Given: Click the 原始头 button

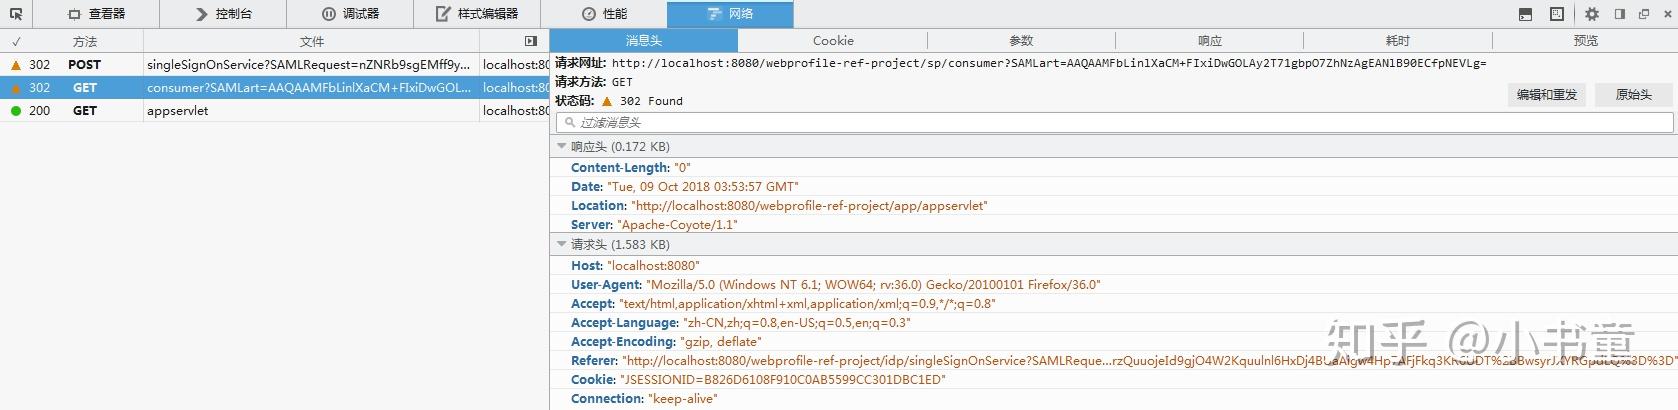Looking at the screenshot, I should (x=1634, y=95).
